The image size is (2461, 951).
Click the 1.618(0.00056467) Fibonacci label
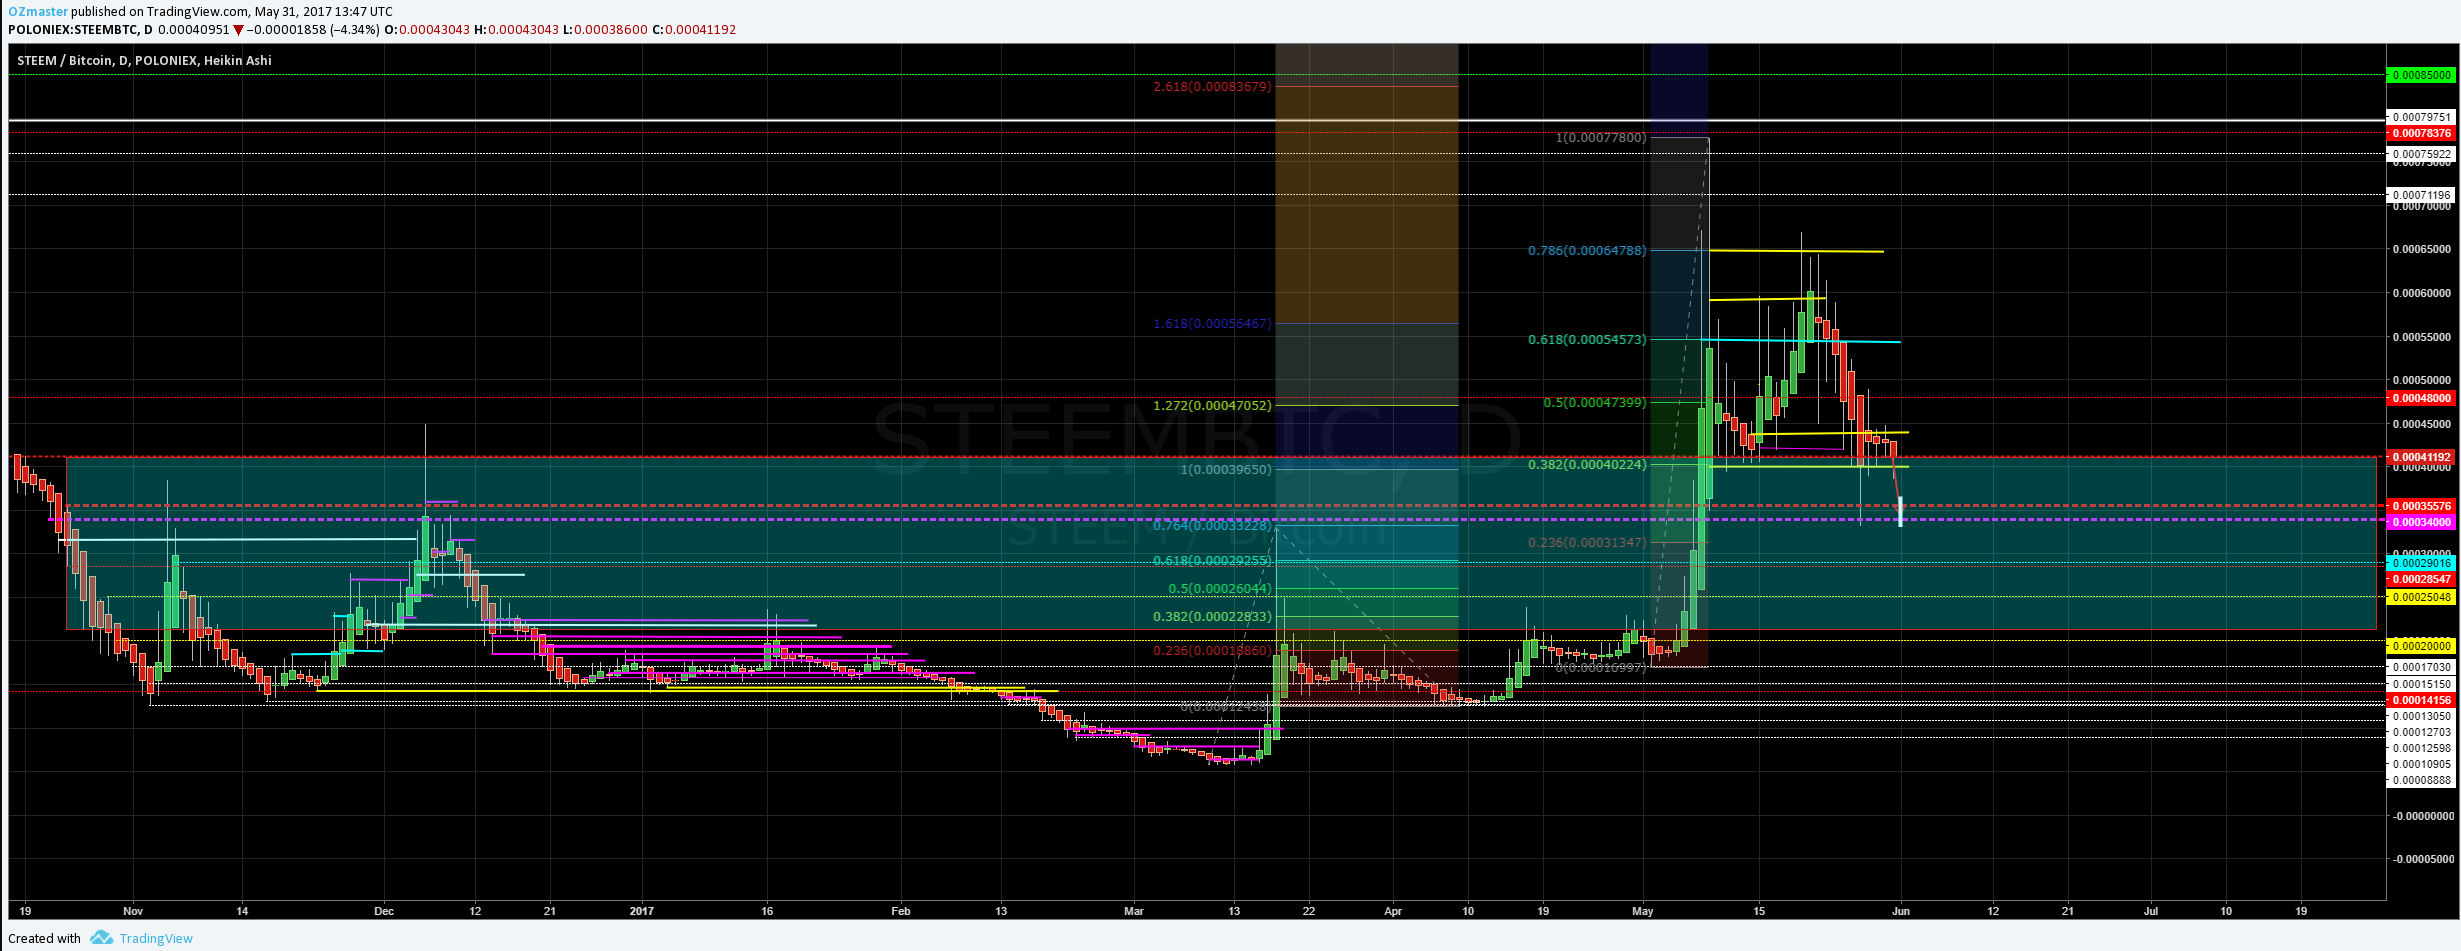(1212, 324)
